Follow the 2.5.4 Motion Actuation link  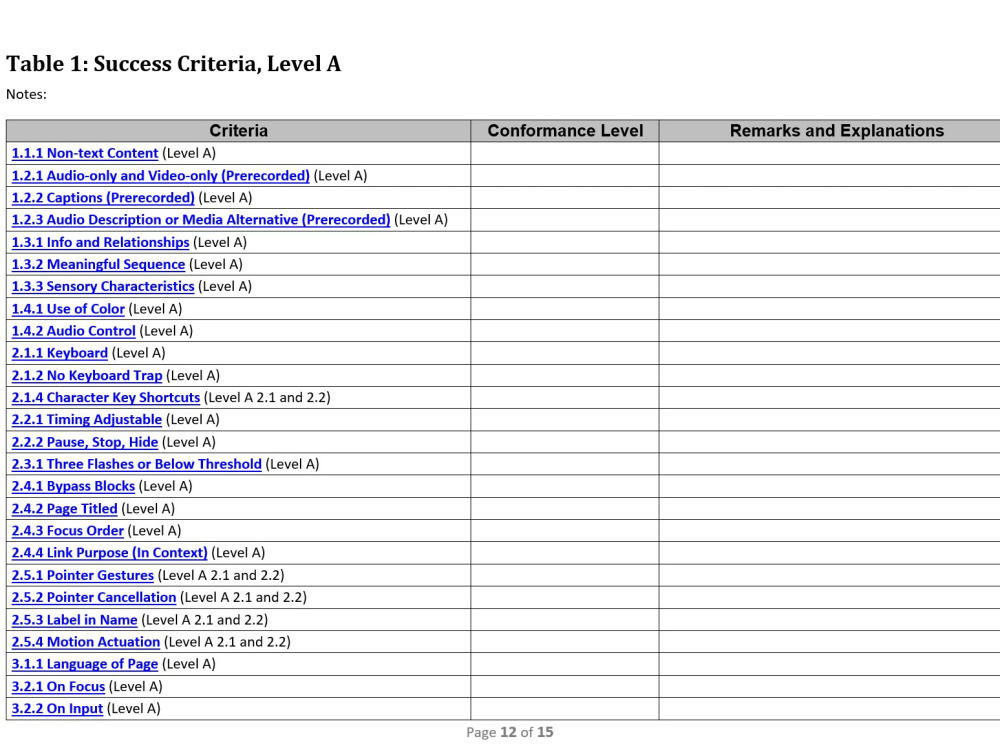[86, 642]
